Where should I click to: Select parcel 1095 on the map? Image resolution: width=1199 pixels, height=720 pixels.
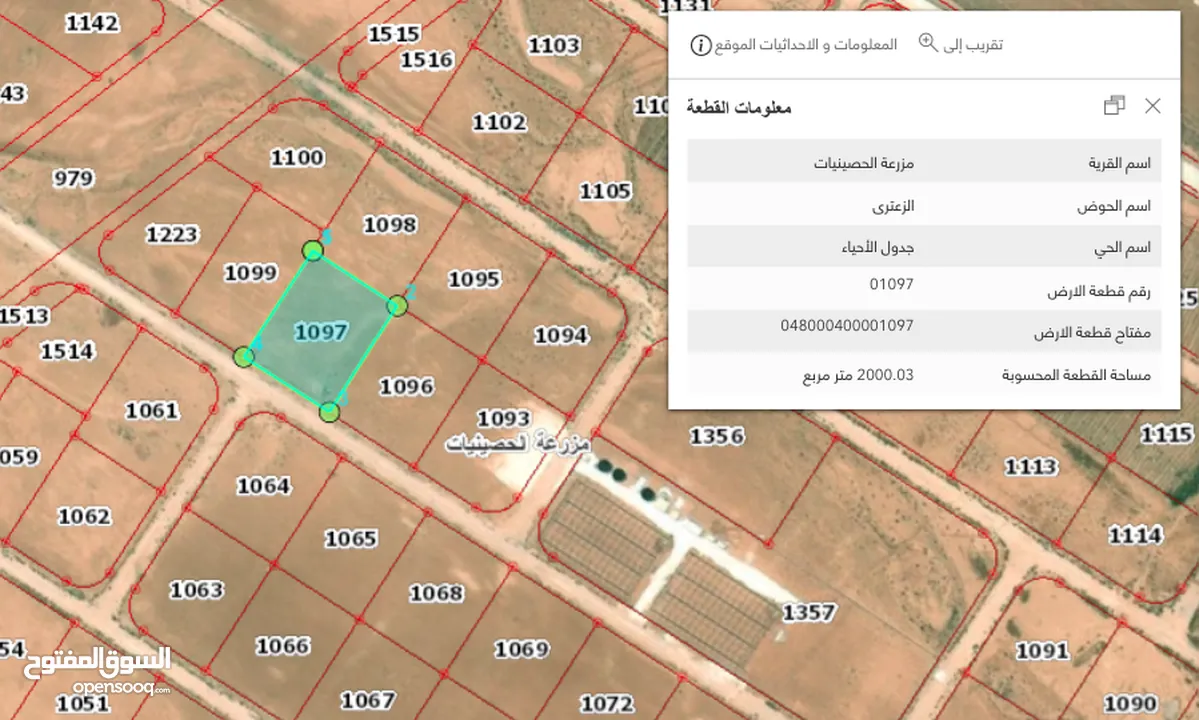474,280
